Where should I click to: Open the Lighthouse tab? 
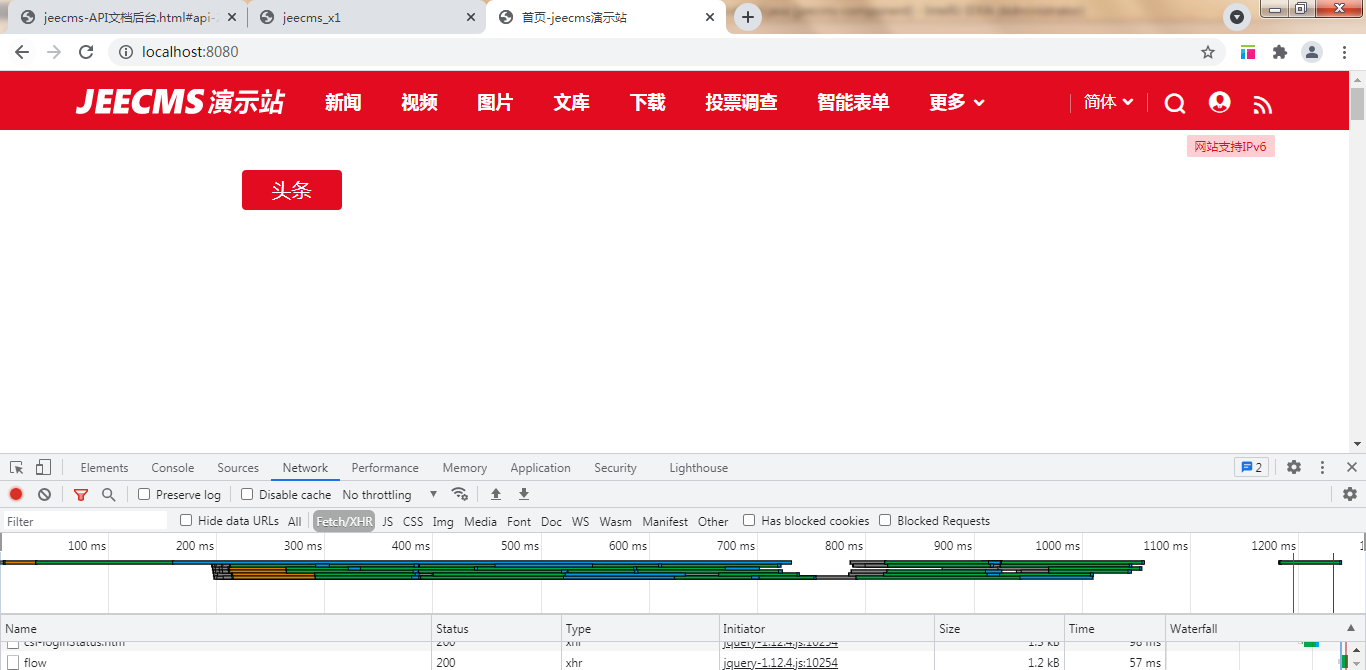click(x=698, y=467)
